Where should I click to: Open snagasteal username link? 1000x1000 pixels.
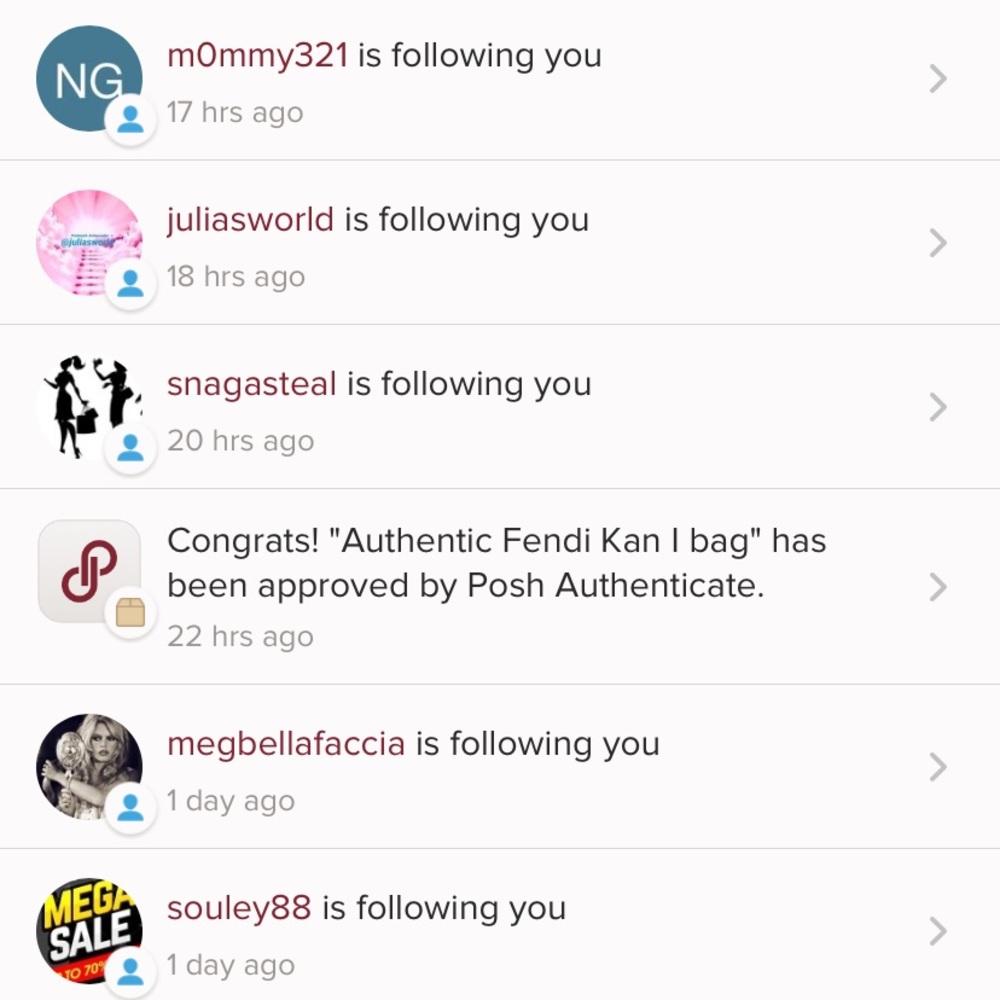[x=251, y=384]
